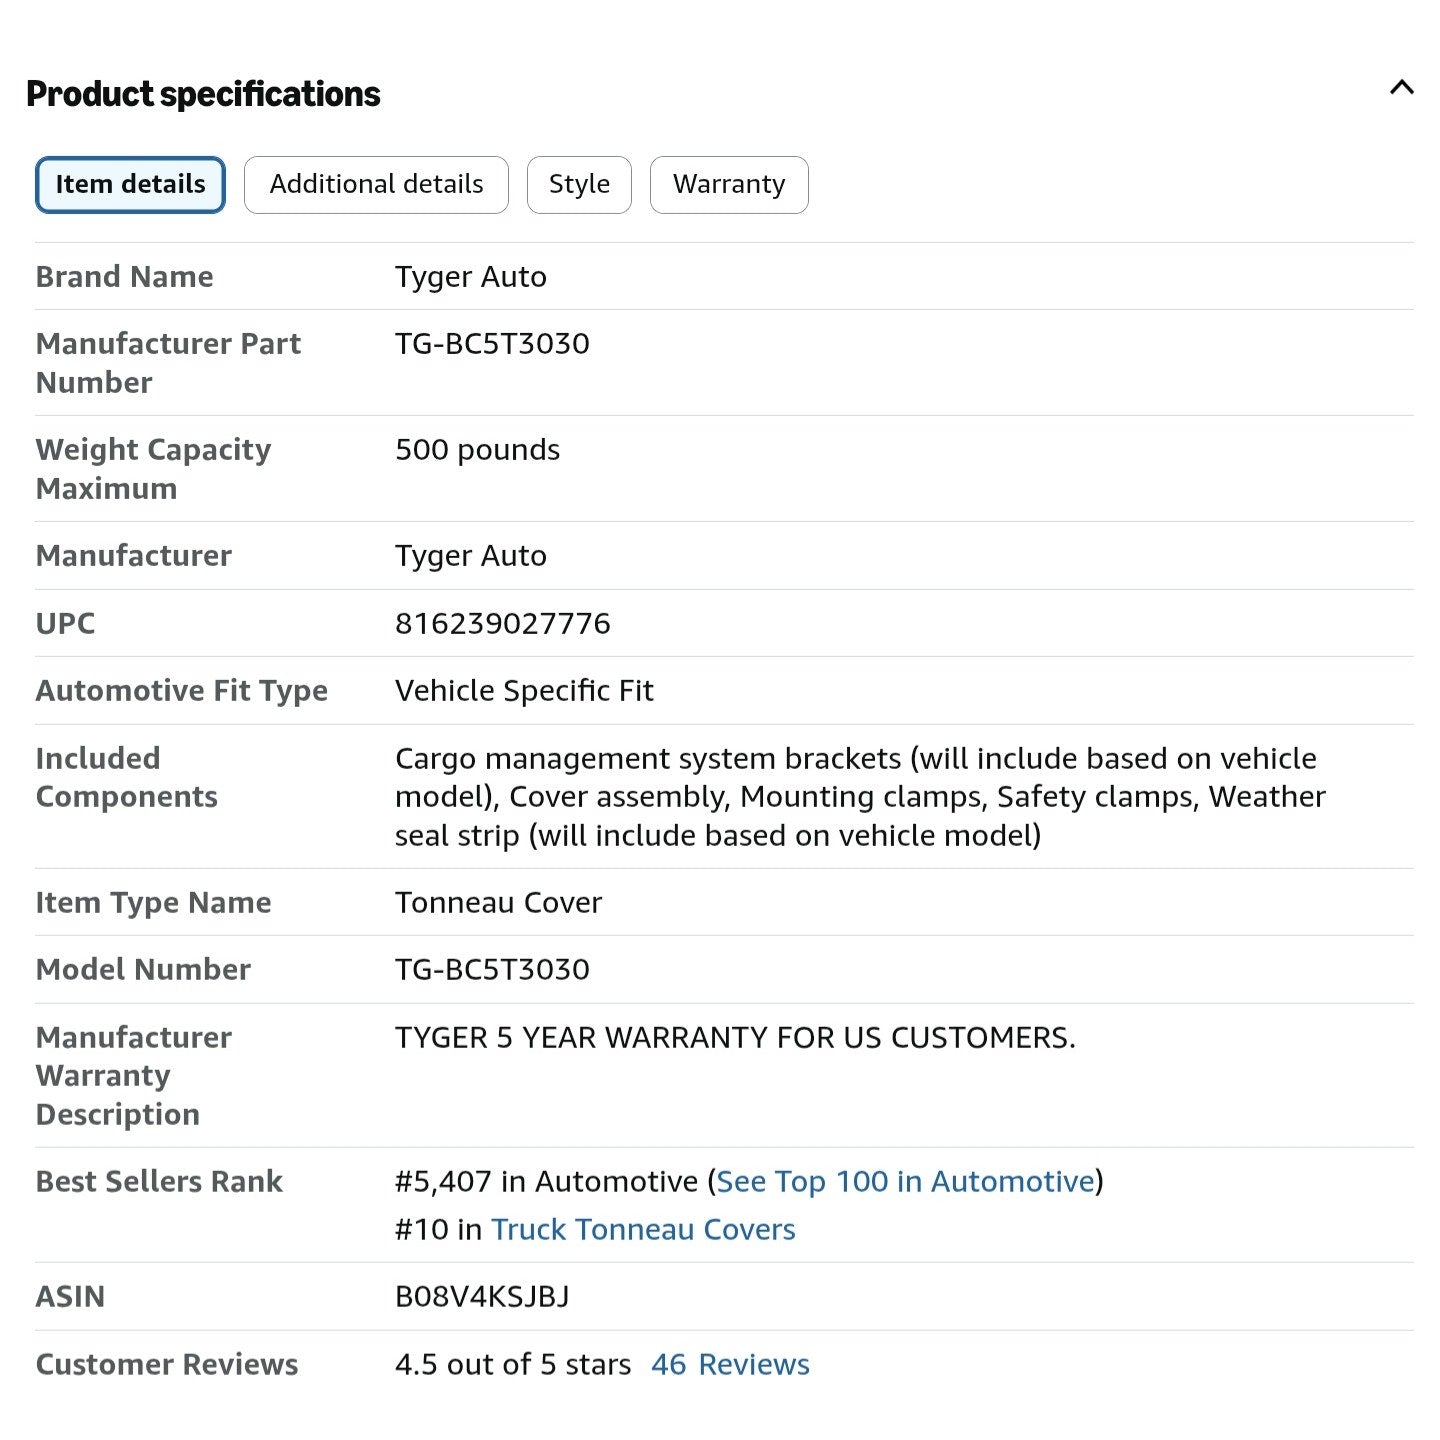Switch to the Additional details tab
Viewport: 1440px width, 1440px height.
coord(376,185)
